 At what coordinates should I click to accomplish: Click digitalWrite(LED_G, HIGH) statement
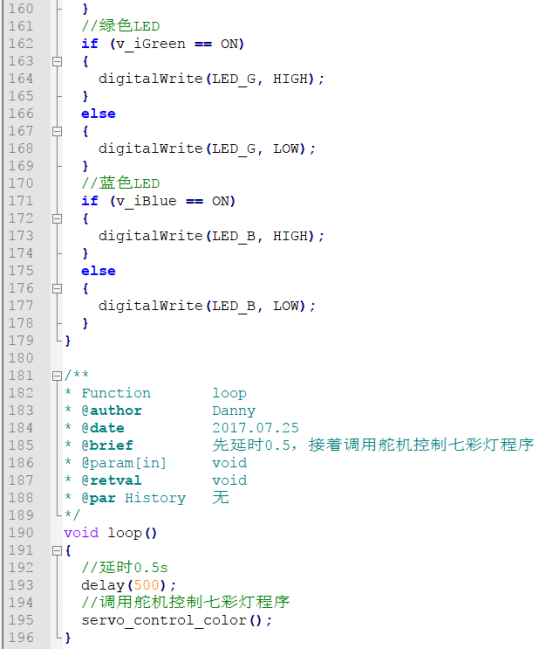(211, 79)
